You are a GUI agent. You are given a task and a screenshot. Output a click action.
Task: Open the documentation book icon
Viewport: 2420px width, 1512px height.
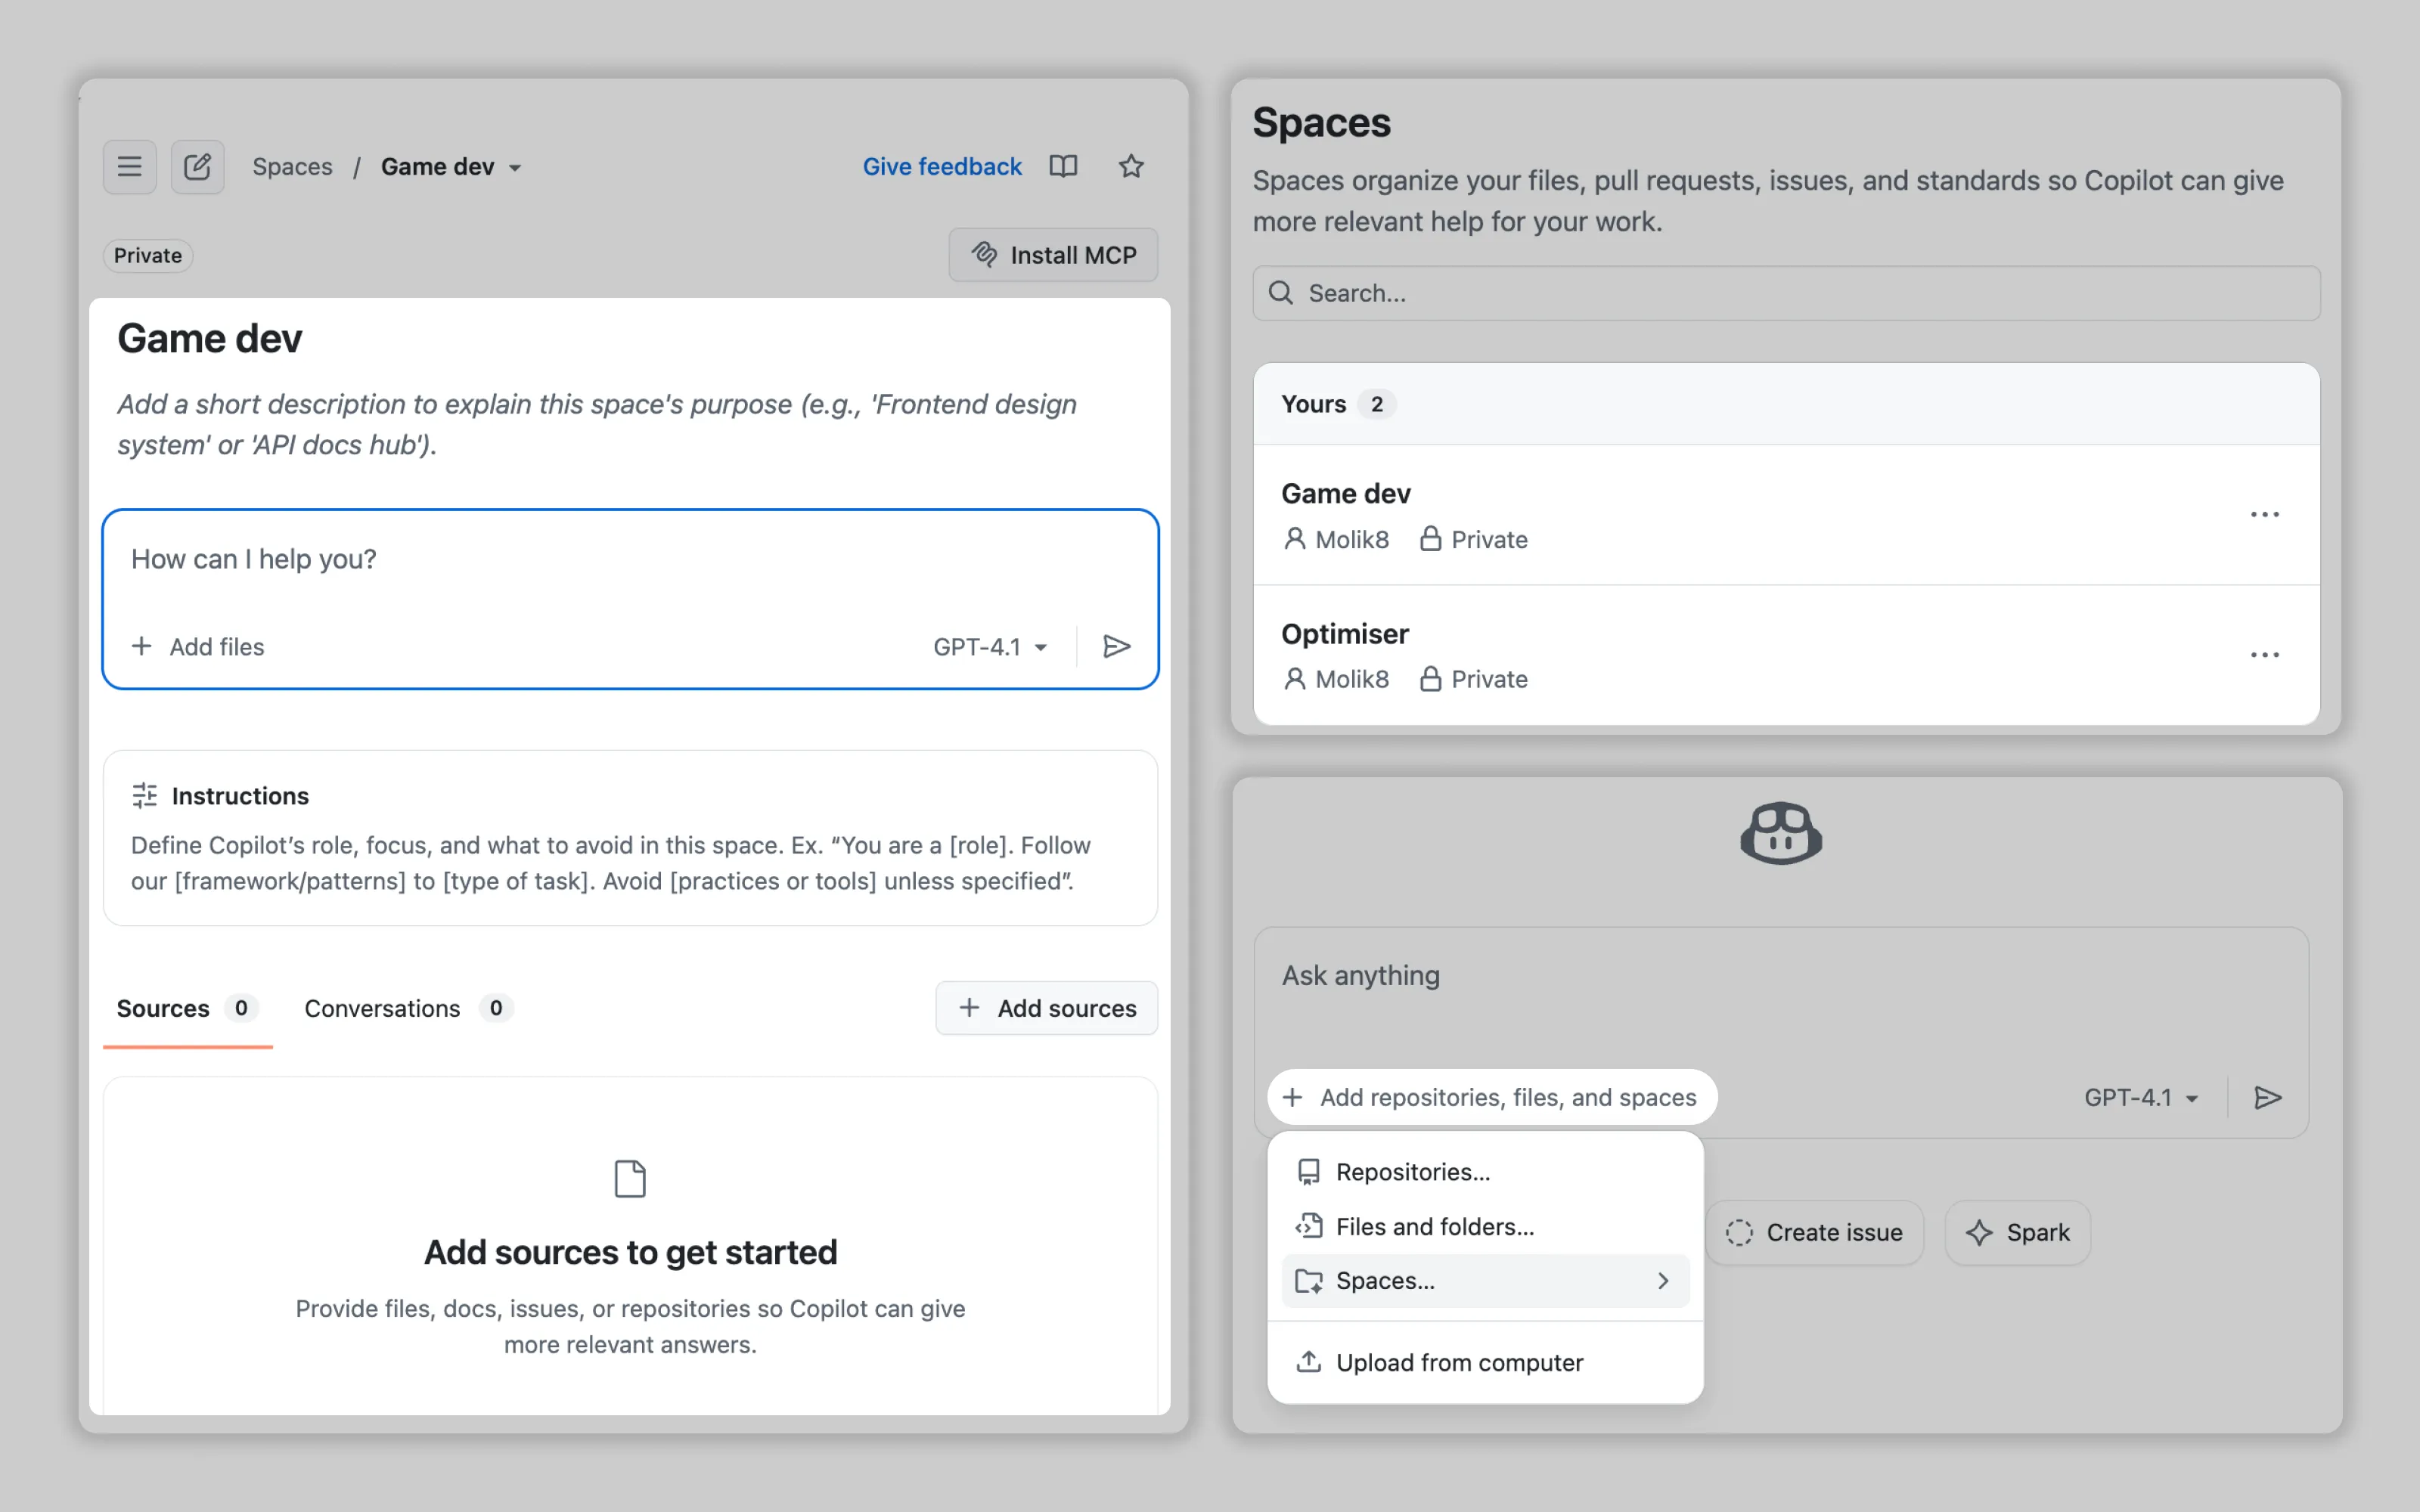pos(1063,166)
